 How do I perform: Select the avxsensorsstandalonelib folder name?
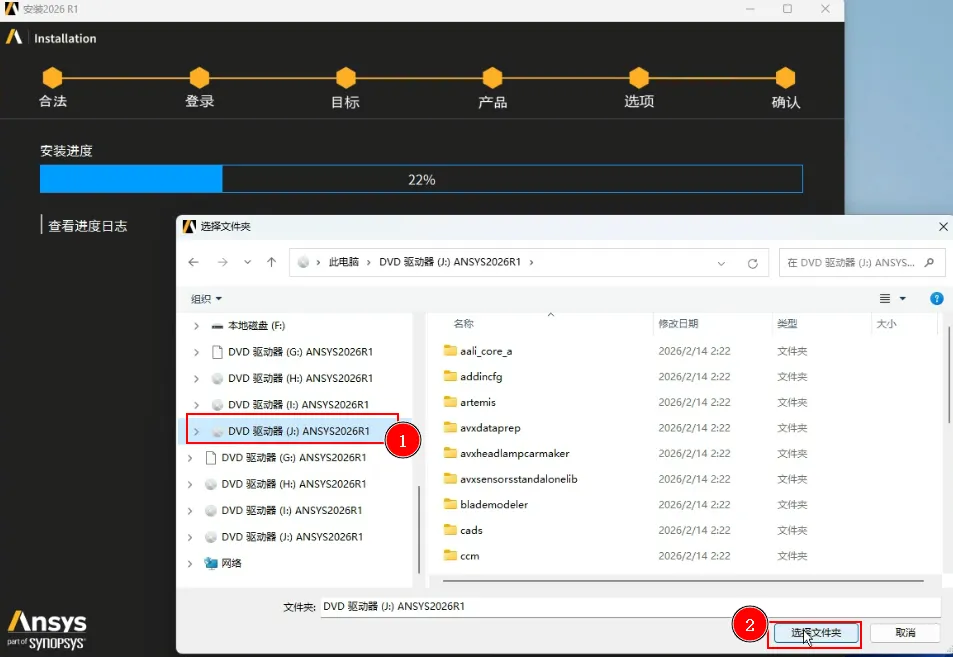click(518, 479)
